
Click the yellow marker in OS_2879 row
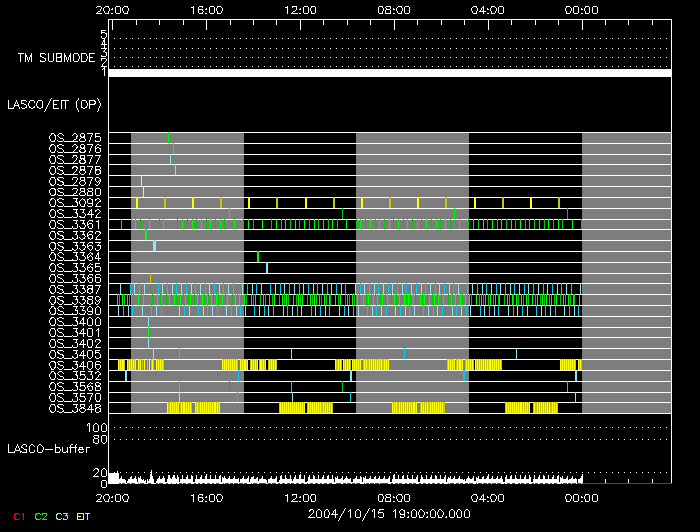tap(141, 181)
